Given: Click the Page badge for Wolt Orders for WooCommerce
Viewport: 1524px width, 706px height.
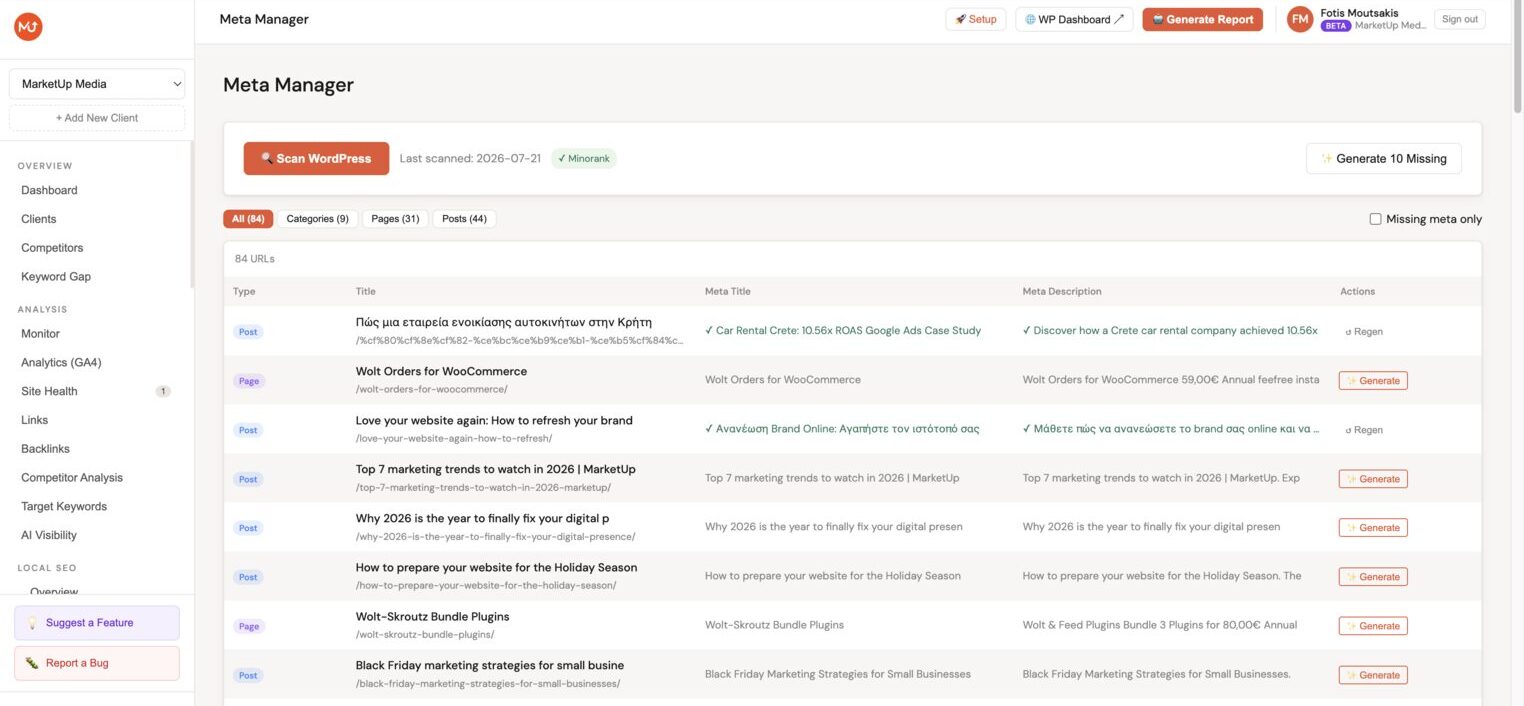Looking at the screenshot, I should tap(249, 381).
